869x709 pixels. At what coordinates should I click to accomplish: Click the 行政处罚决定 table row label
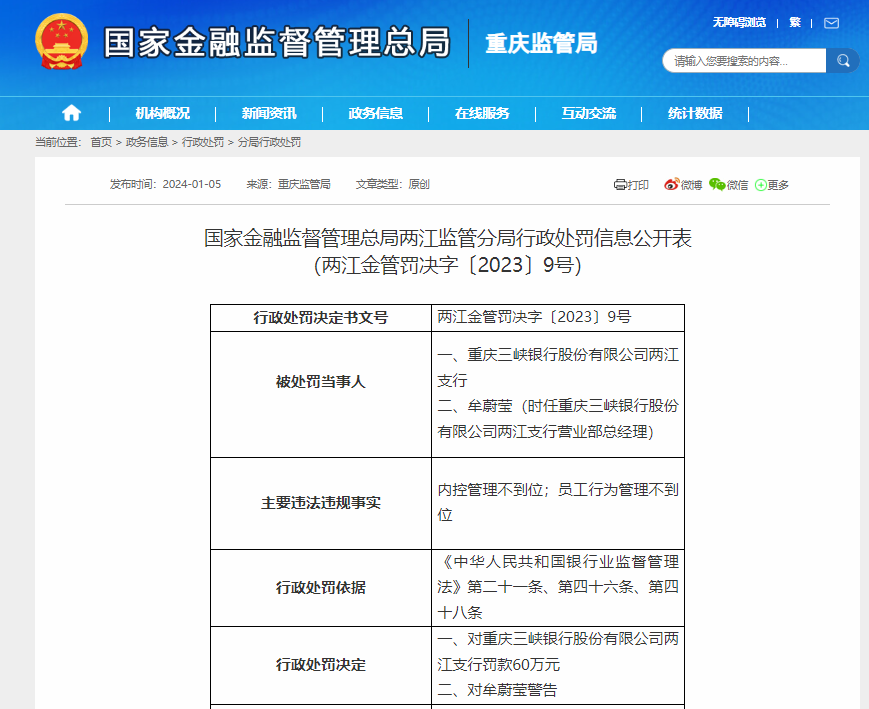pyautogui.click(x=321, y=665)
